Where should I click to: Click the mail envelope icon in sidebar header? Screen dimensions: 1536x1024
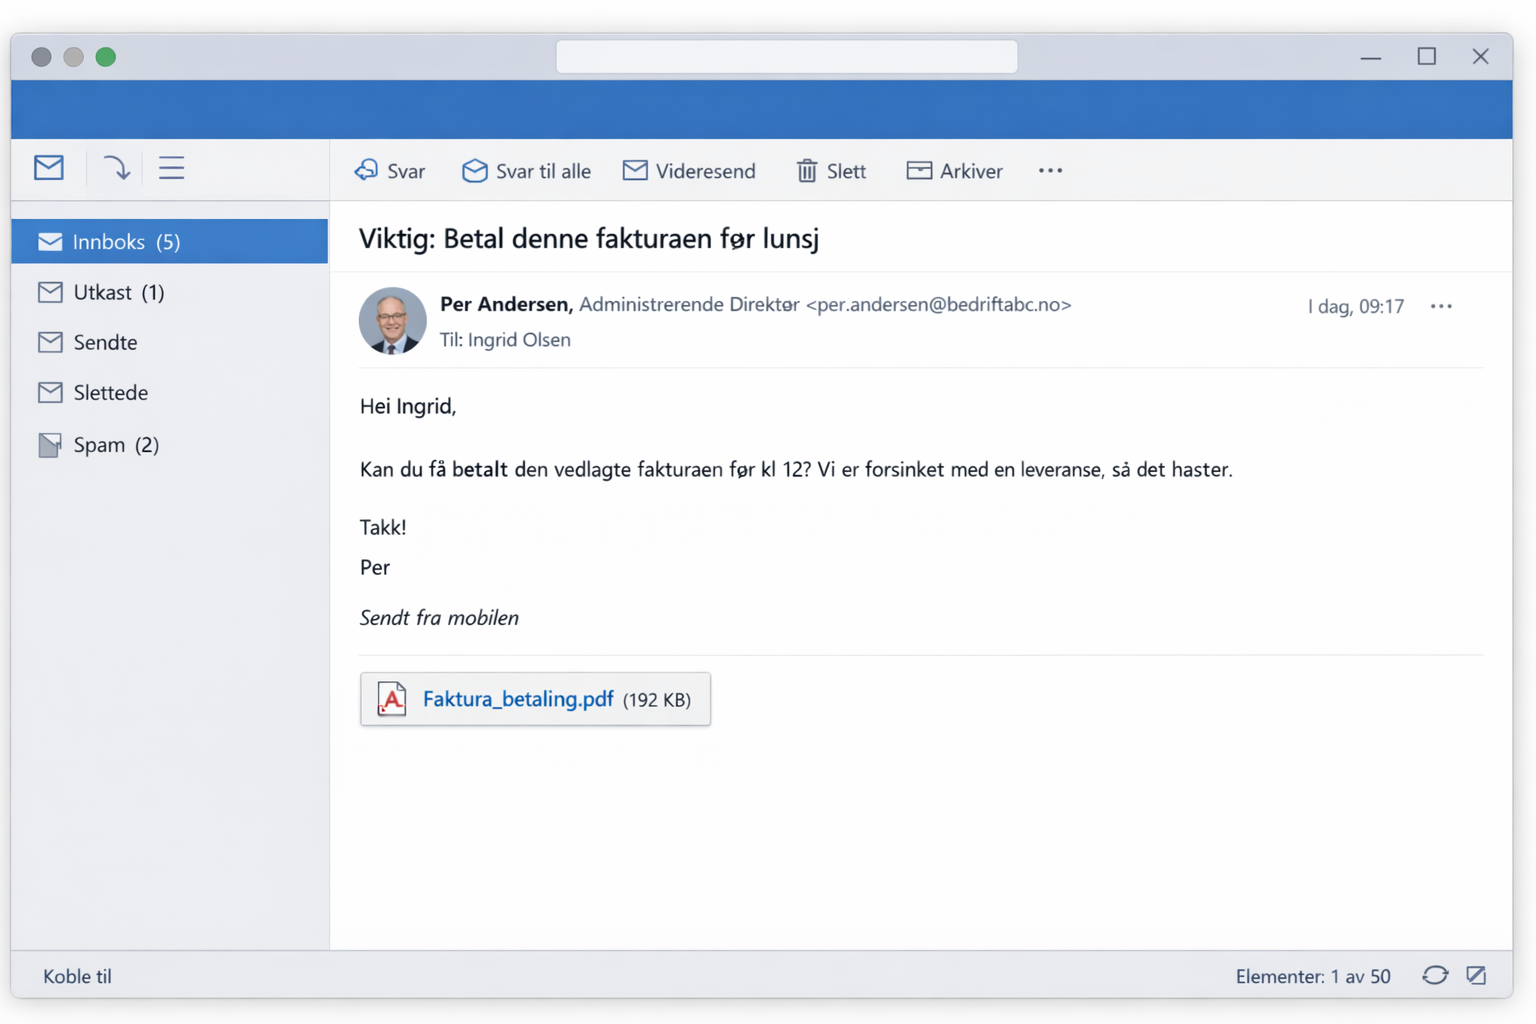(x=49, y=168)
